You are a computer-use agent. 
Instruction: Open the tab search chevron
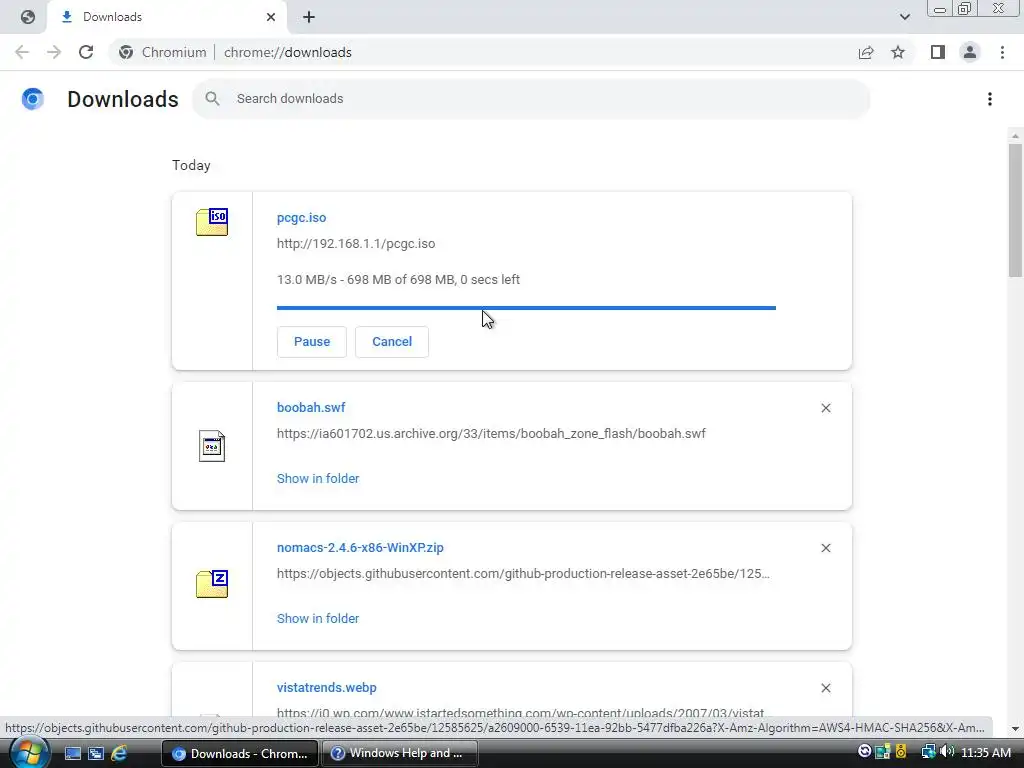point(904,17)
